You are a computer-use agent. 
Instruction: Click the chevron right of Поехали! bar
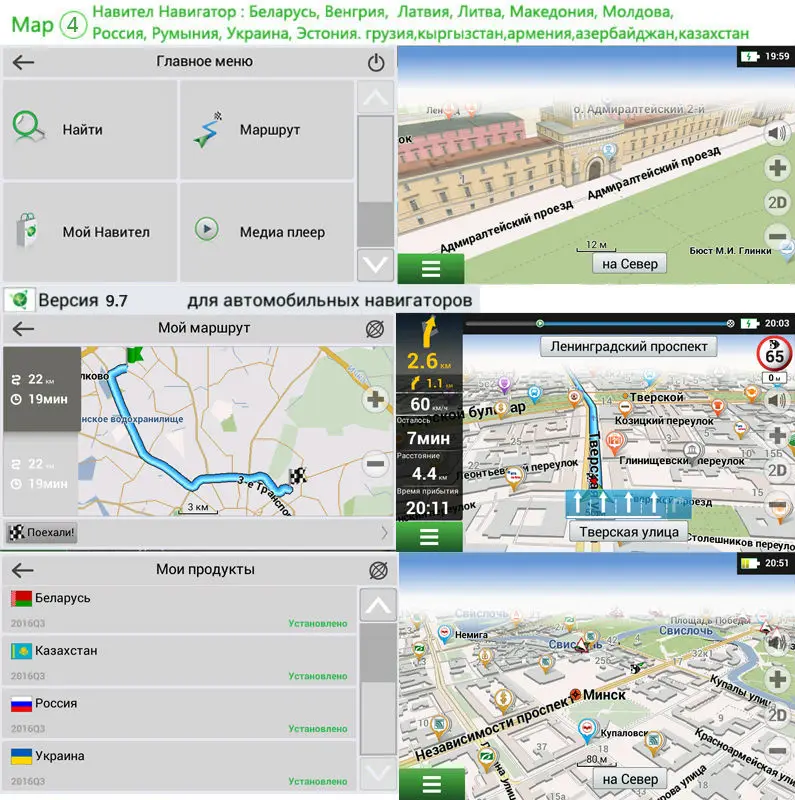click(384, 533)
